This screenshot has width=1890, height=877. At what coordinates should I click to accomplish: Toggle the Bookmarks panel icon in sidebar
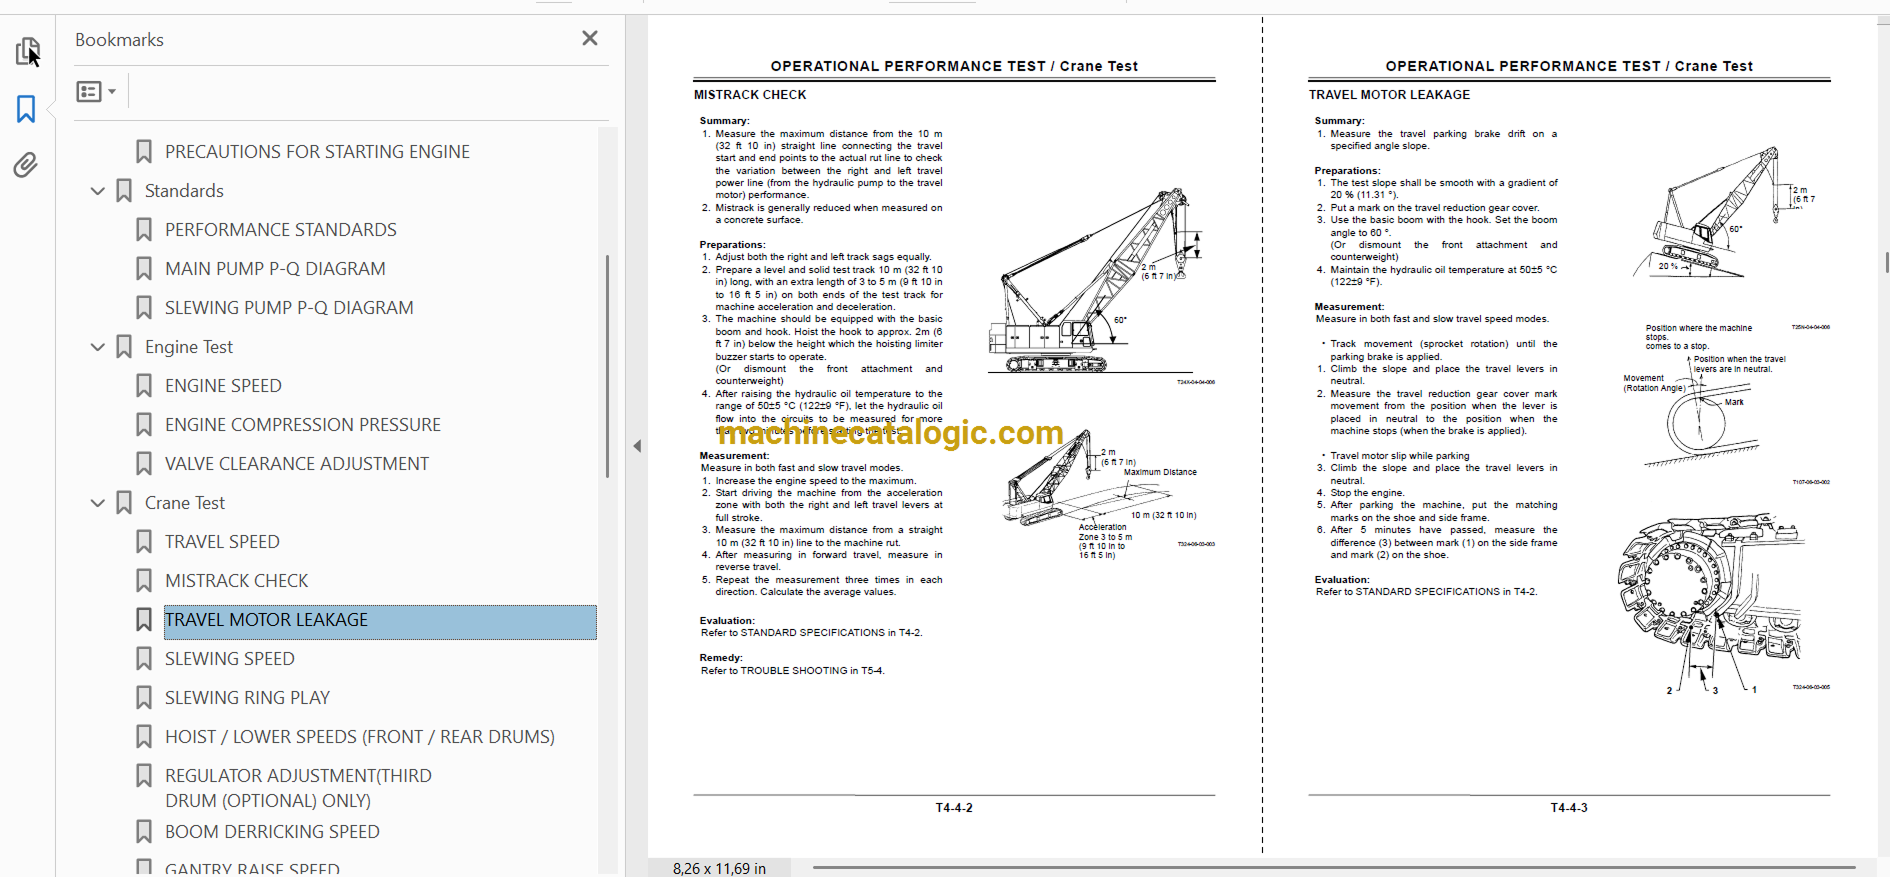(x=26, y=108)
